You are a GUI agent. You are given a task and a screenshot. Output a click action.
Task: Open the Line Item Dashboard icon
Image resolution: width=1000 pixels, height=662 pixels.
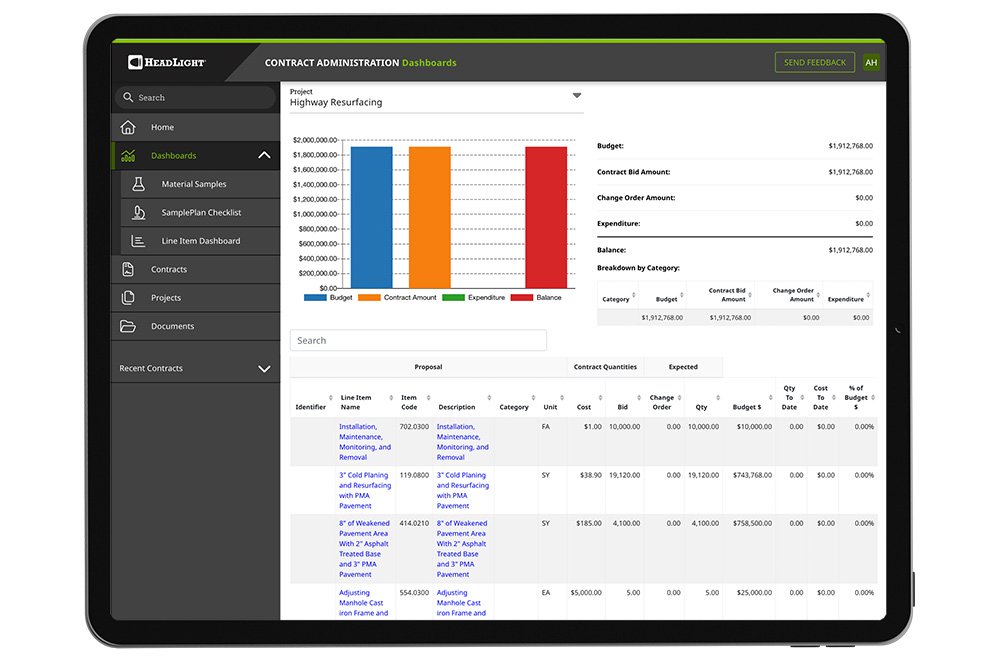click(x=139, y=241)
